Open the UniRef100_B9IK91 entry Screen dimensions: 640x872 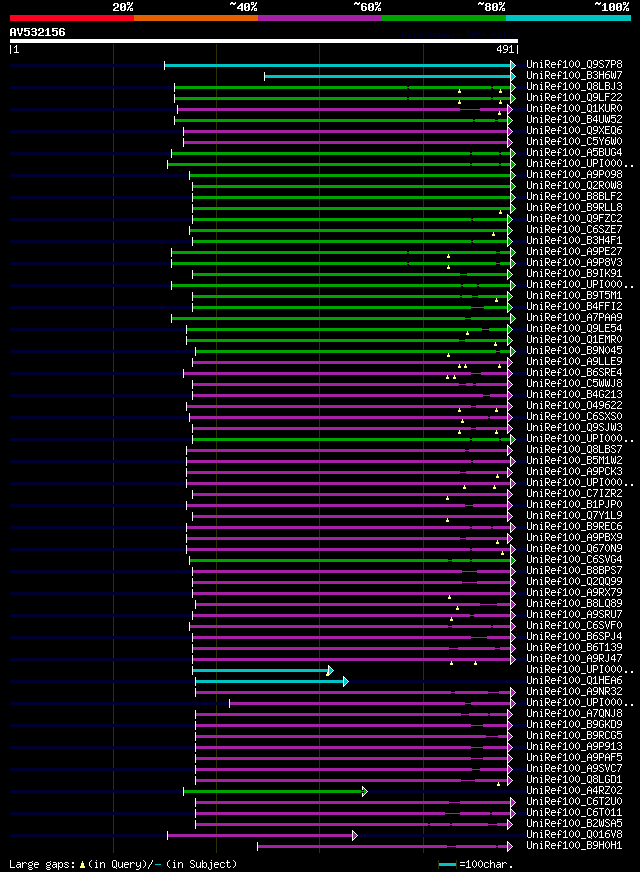pyautogui.click(x=574, y=274)
